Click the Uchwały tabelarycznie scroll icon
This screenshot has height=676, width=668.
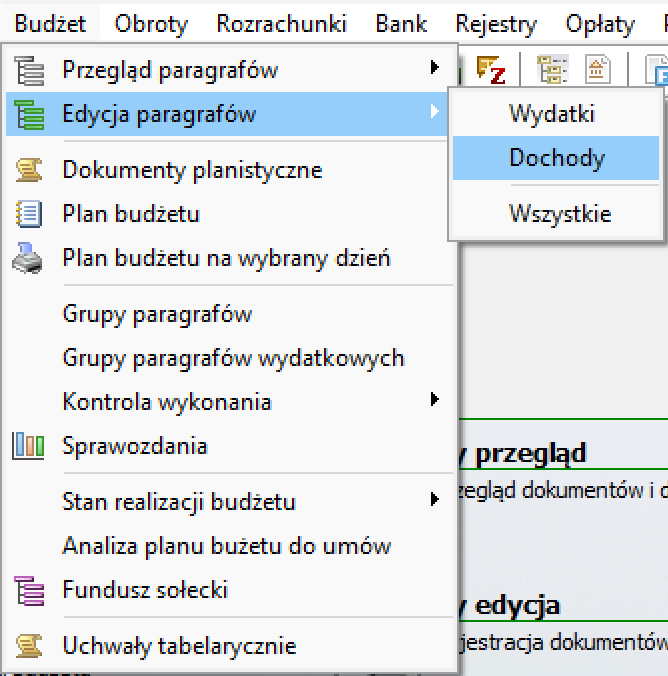pos(29,646)
